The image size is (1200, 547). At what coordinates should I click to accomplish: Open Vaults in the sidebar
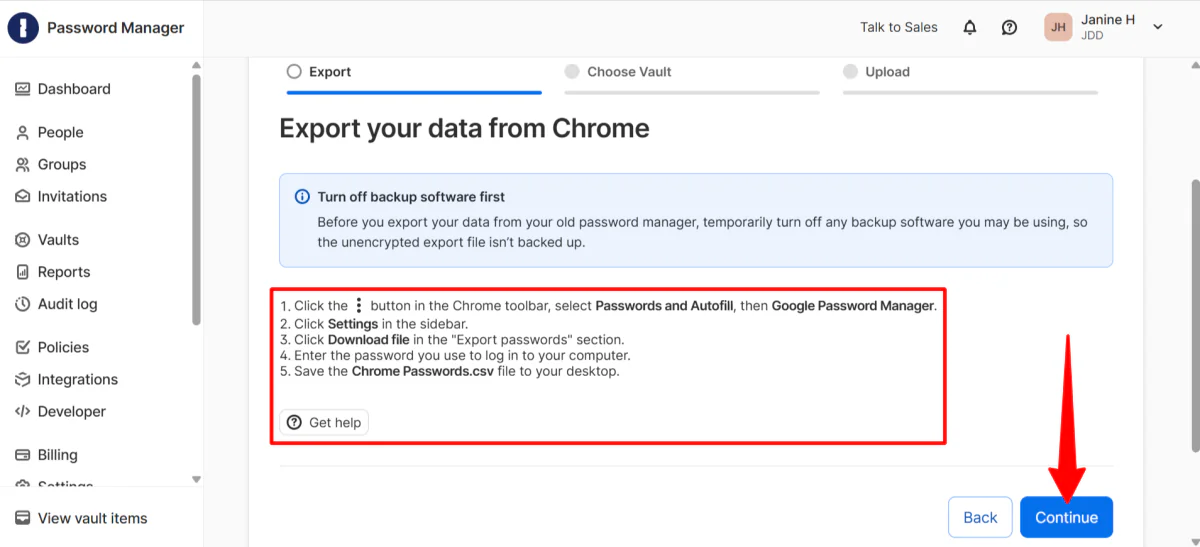click(x=58, y=240)
